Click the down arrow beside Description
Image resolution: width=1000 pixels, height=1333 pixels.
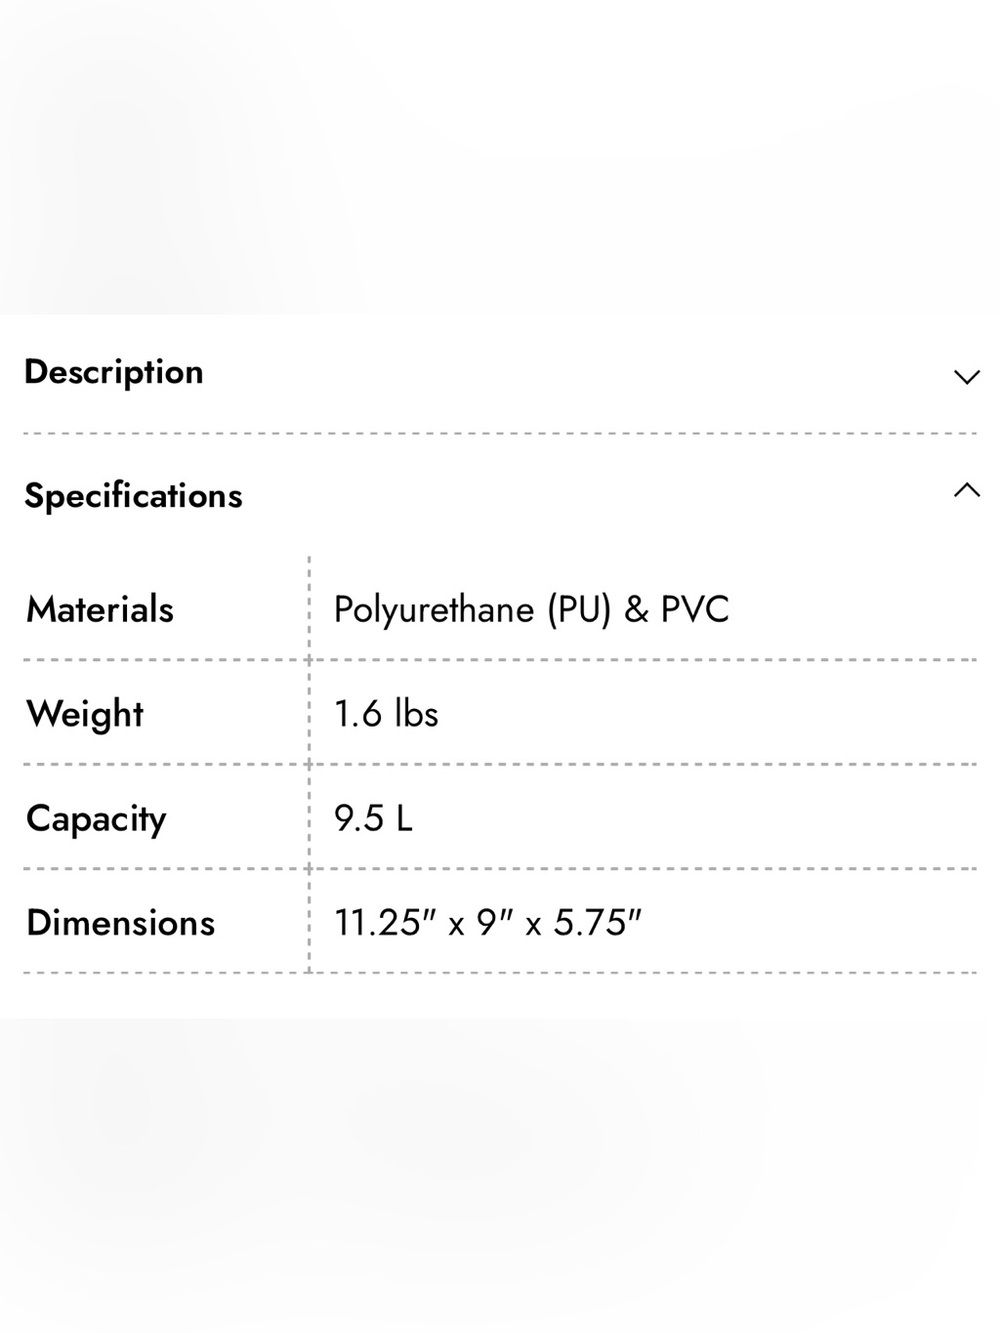966,378
